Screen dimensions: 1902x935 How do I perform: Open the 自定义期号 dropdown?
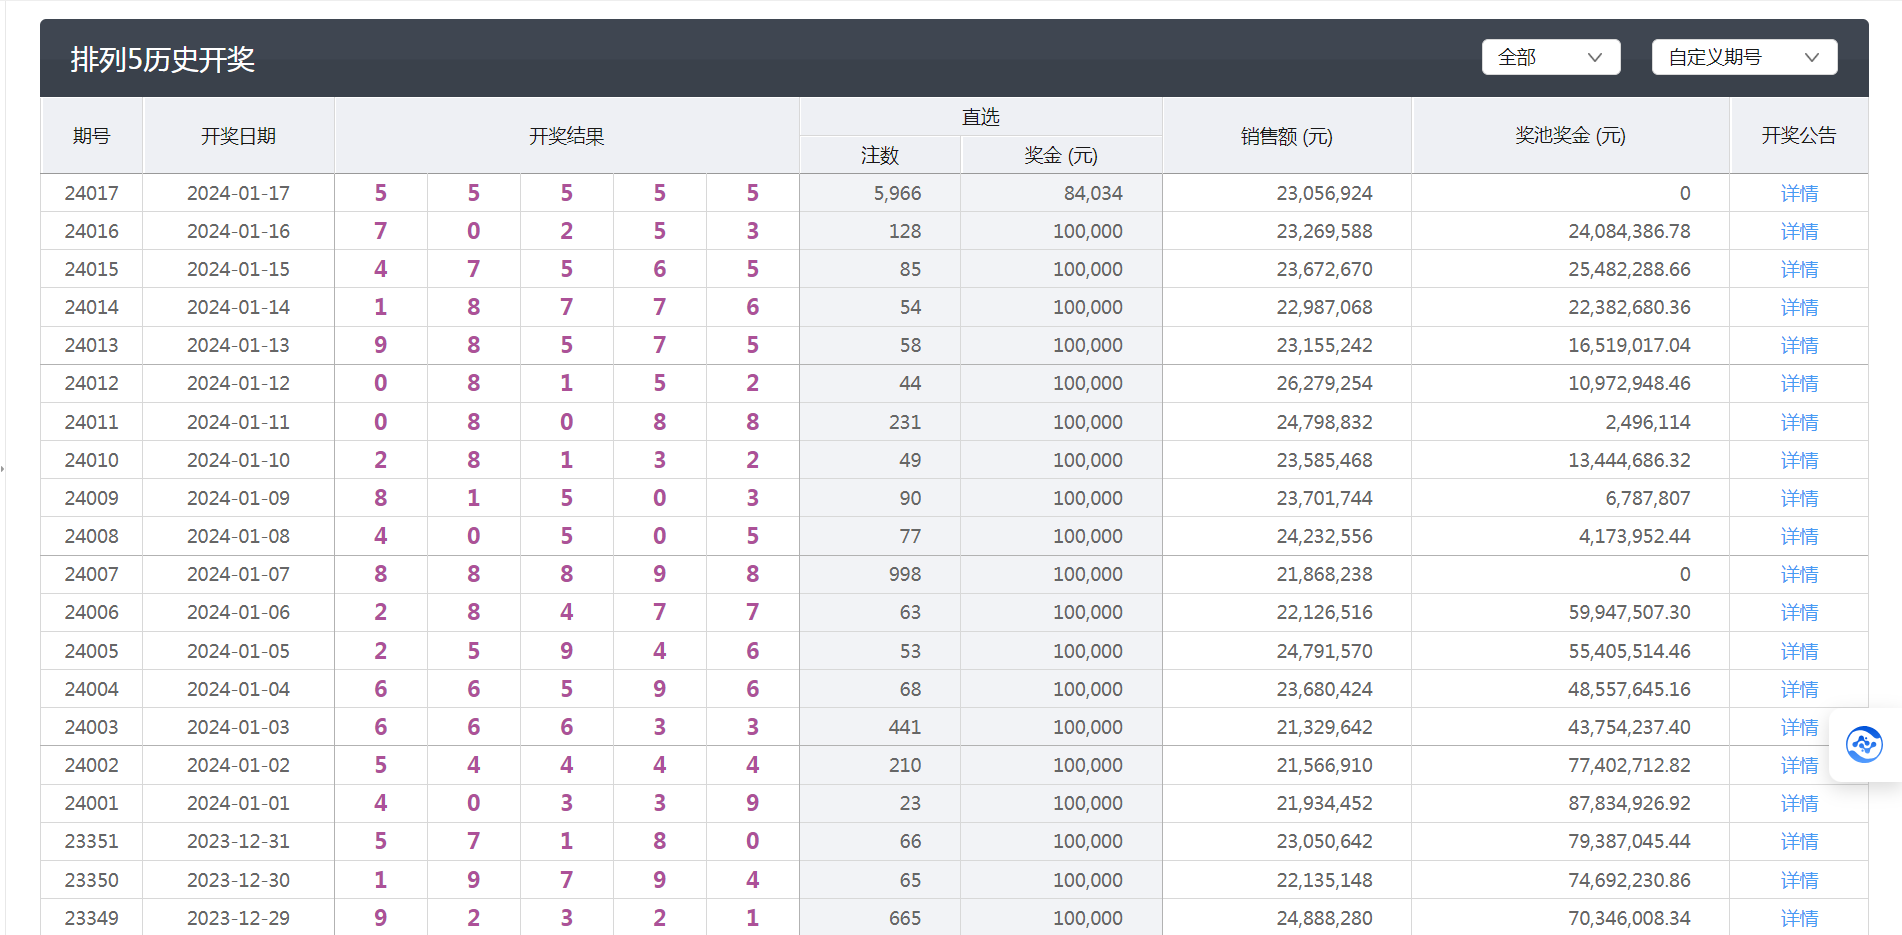1744,57
